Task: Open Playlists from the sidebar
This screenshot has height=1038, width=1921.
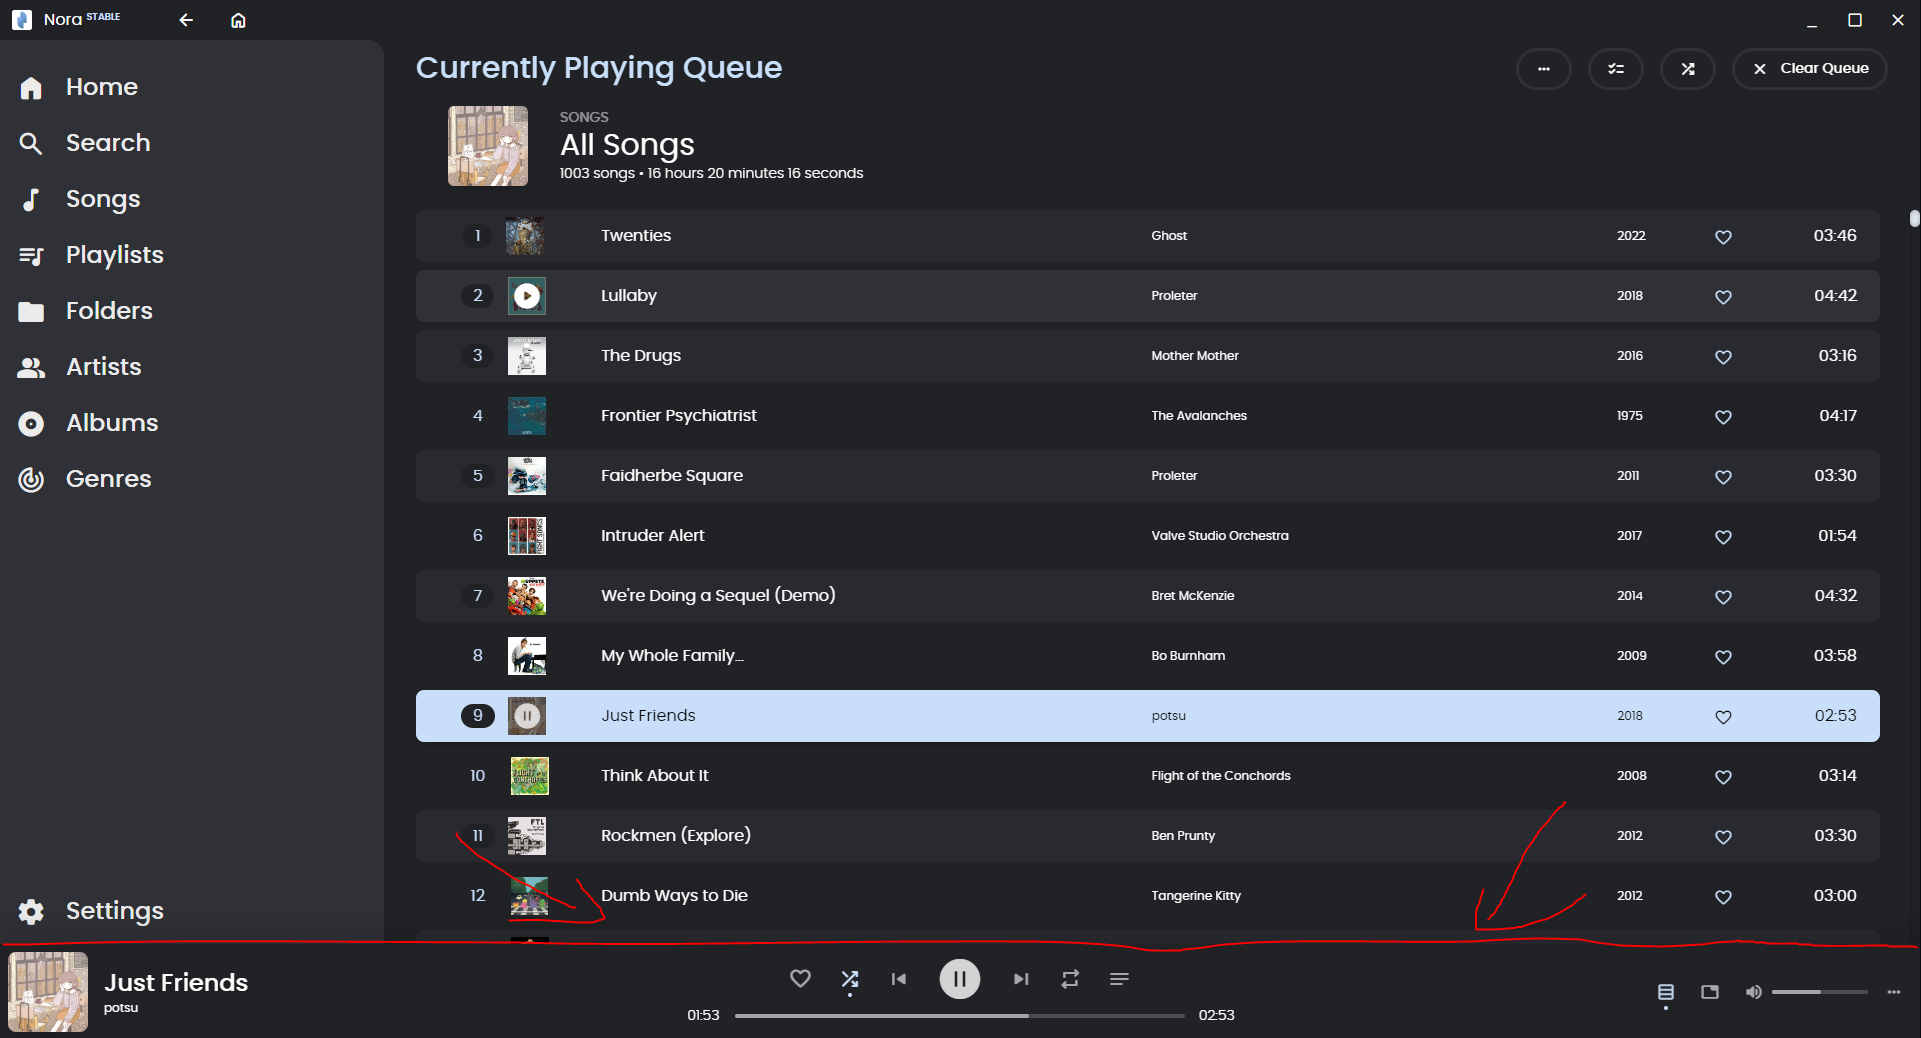Action: (x=114, y=254)
